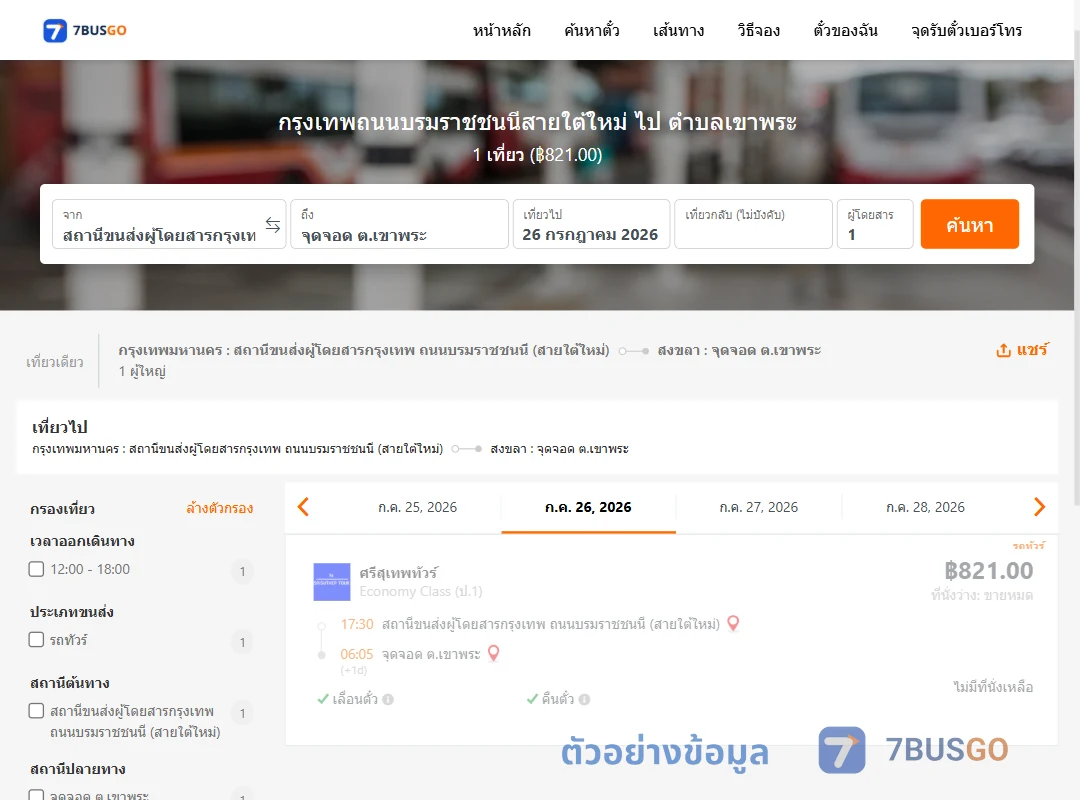Click info icon next to คืนตั๋ว
Viewport: 1080px width, 800px height.
[584, 699]
